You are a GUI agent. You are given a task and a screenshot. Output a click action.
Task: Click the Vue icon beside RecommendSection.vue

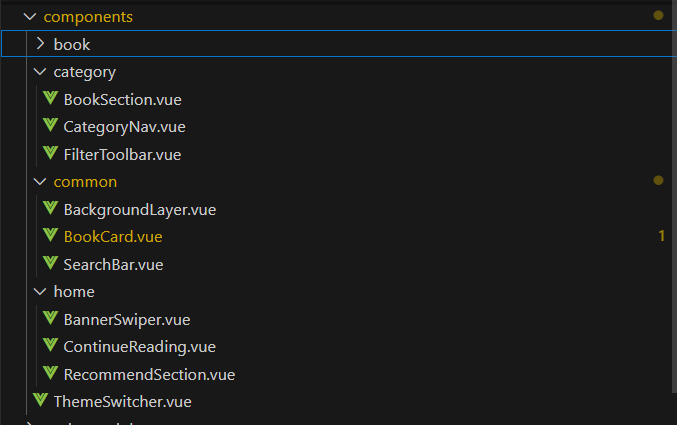tap(51, 373)
